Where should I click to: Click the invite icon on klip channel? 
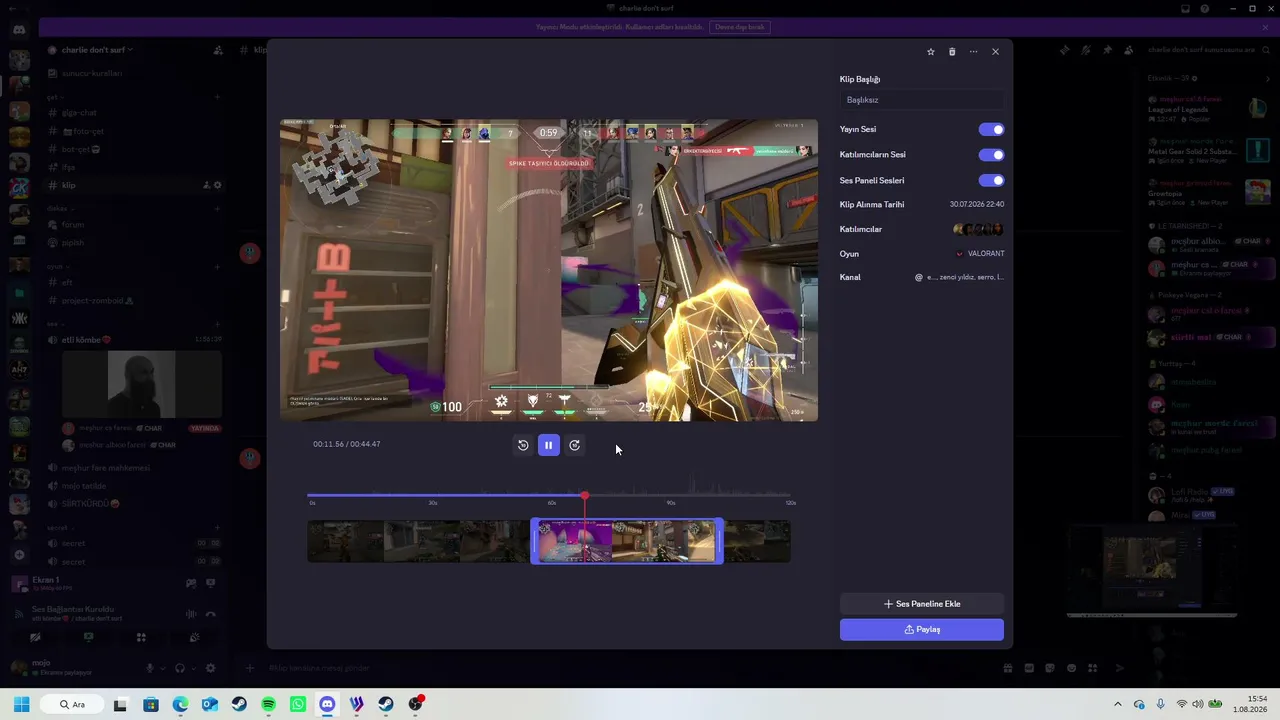tap(206, 185)
